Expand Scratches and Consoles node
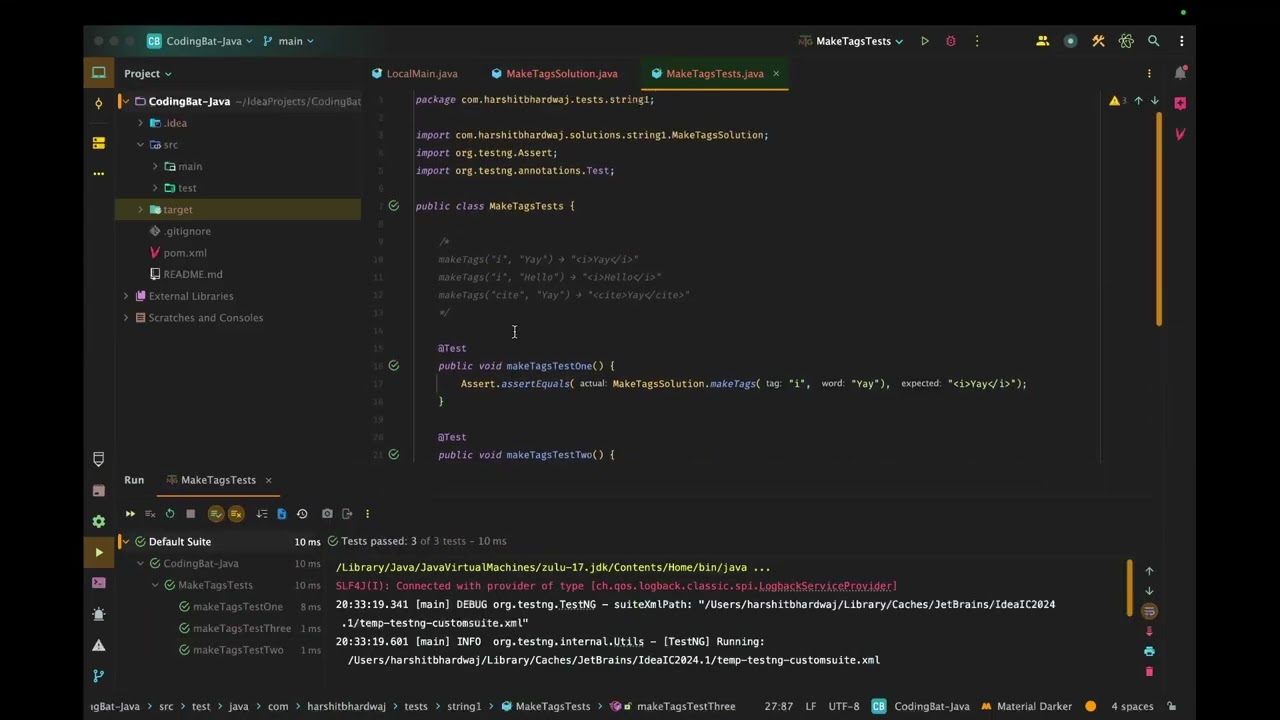Image resolution: width=1280 pixels, height=720 pixels. click(126, 318)
